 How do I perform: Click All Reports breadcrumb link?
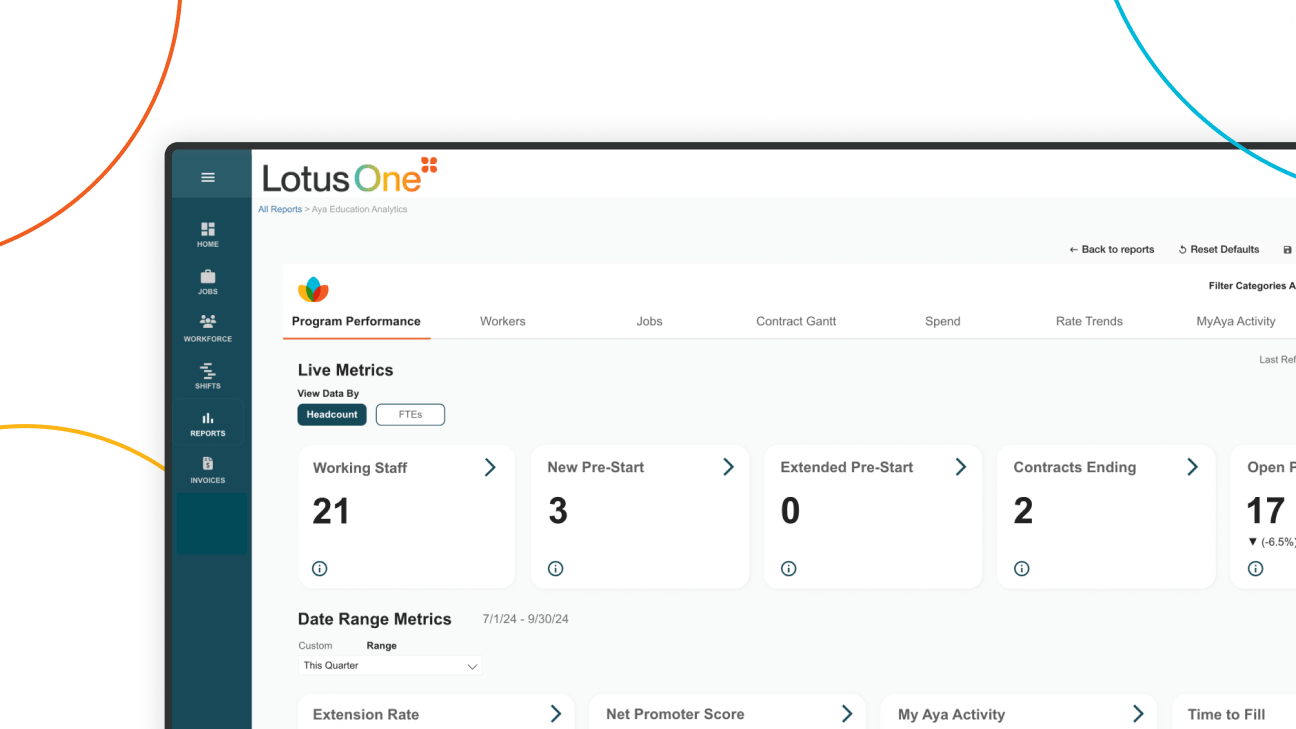coord(280,210)
